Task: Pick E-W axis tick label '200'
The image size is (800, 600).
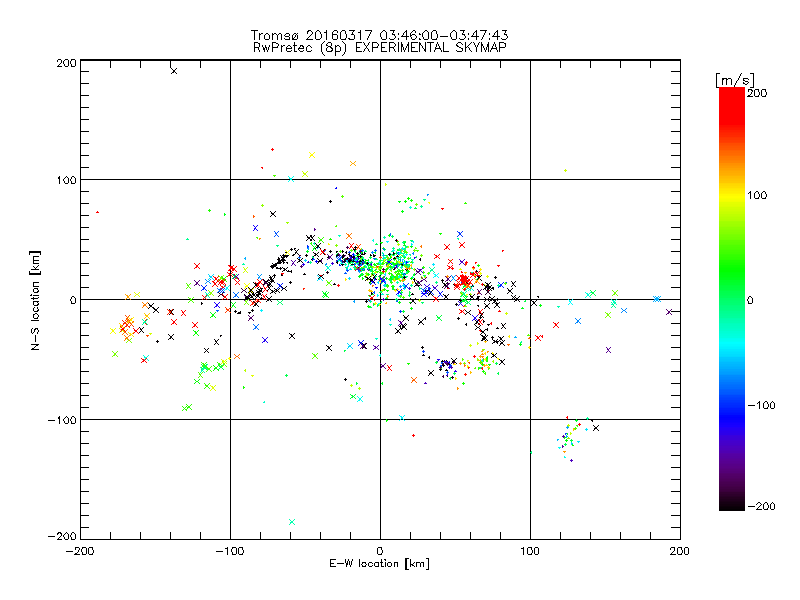Action: tap(680, 551)
